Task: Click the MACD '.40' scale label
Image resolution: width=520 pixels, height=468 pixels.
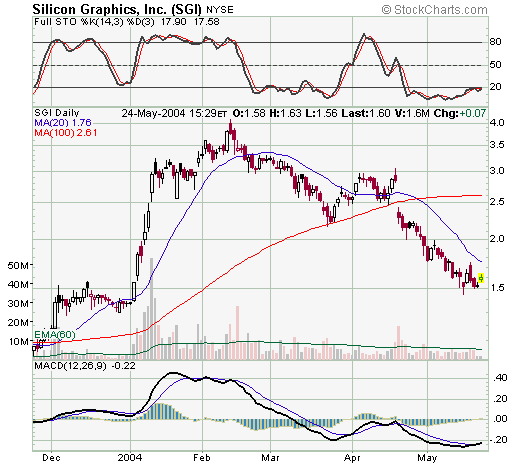Action: [x=500, y=378]
